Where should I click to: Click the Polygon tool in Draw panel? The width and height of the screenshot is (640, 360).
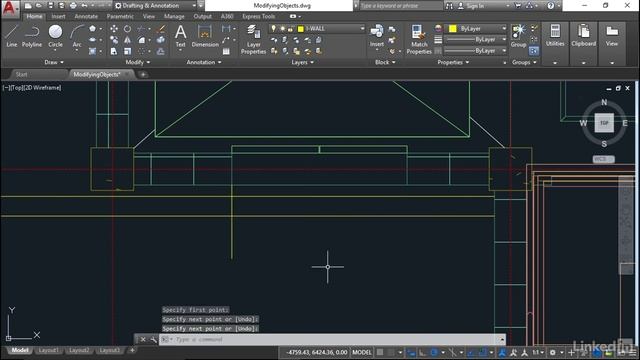coord(93,29)
